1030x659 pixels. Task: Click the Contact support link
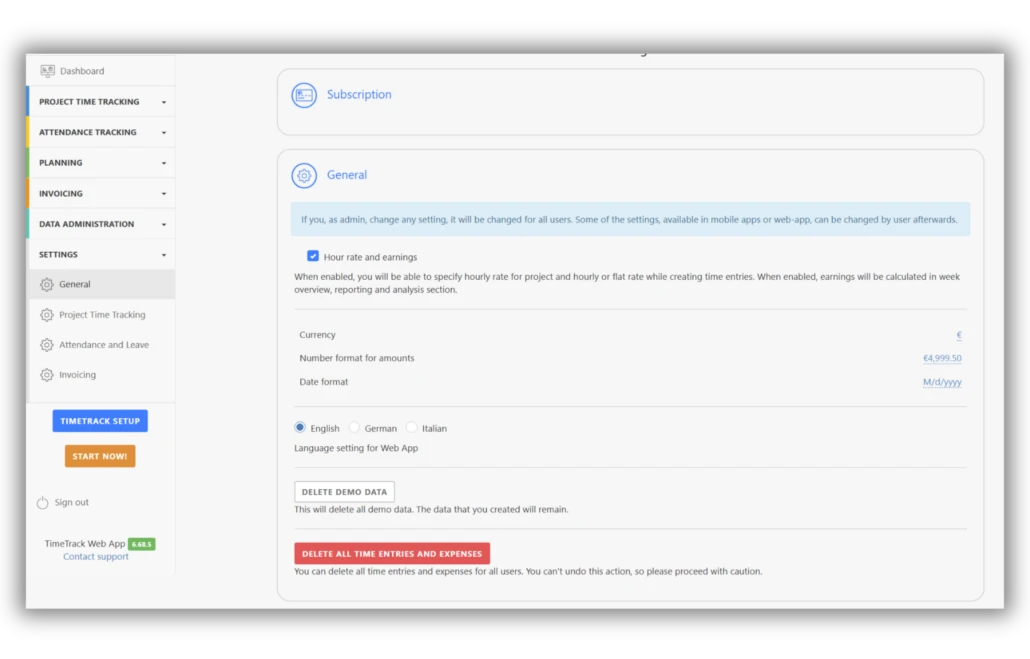click(x=96, y=557)
